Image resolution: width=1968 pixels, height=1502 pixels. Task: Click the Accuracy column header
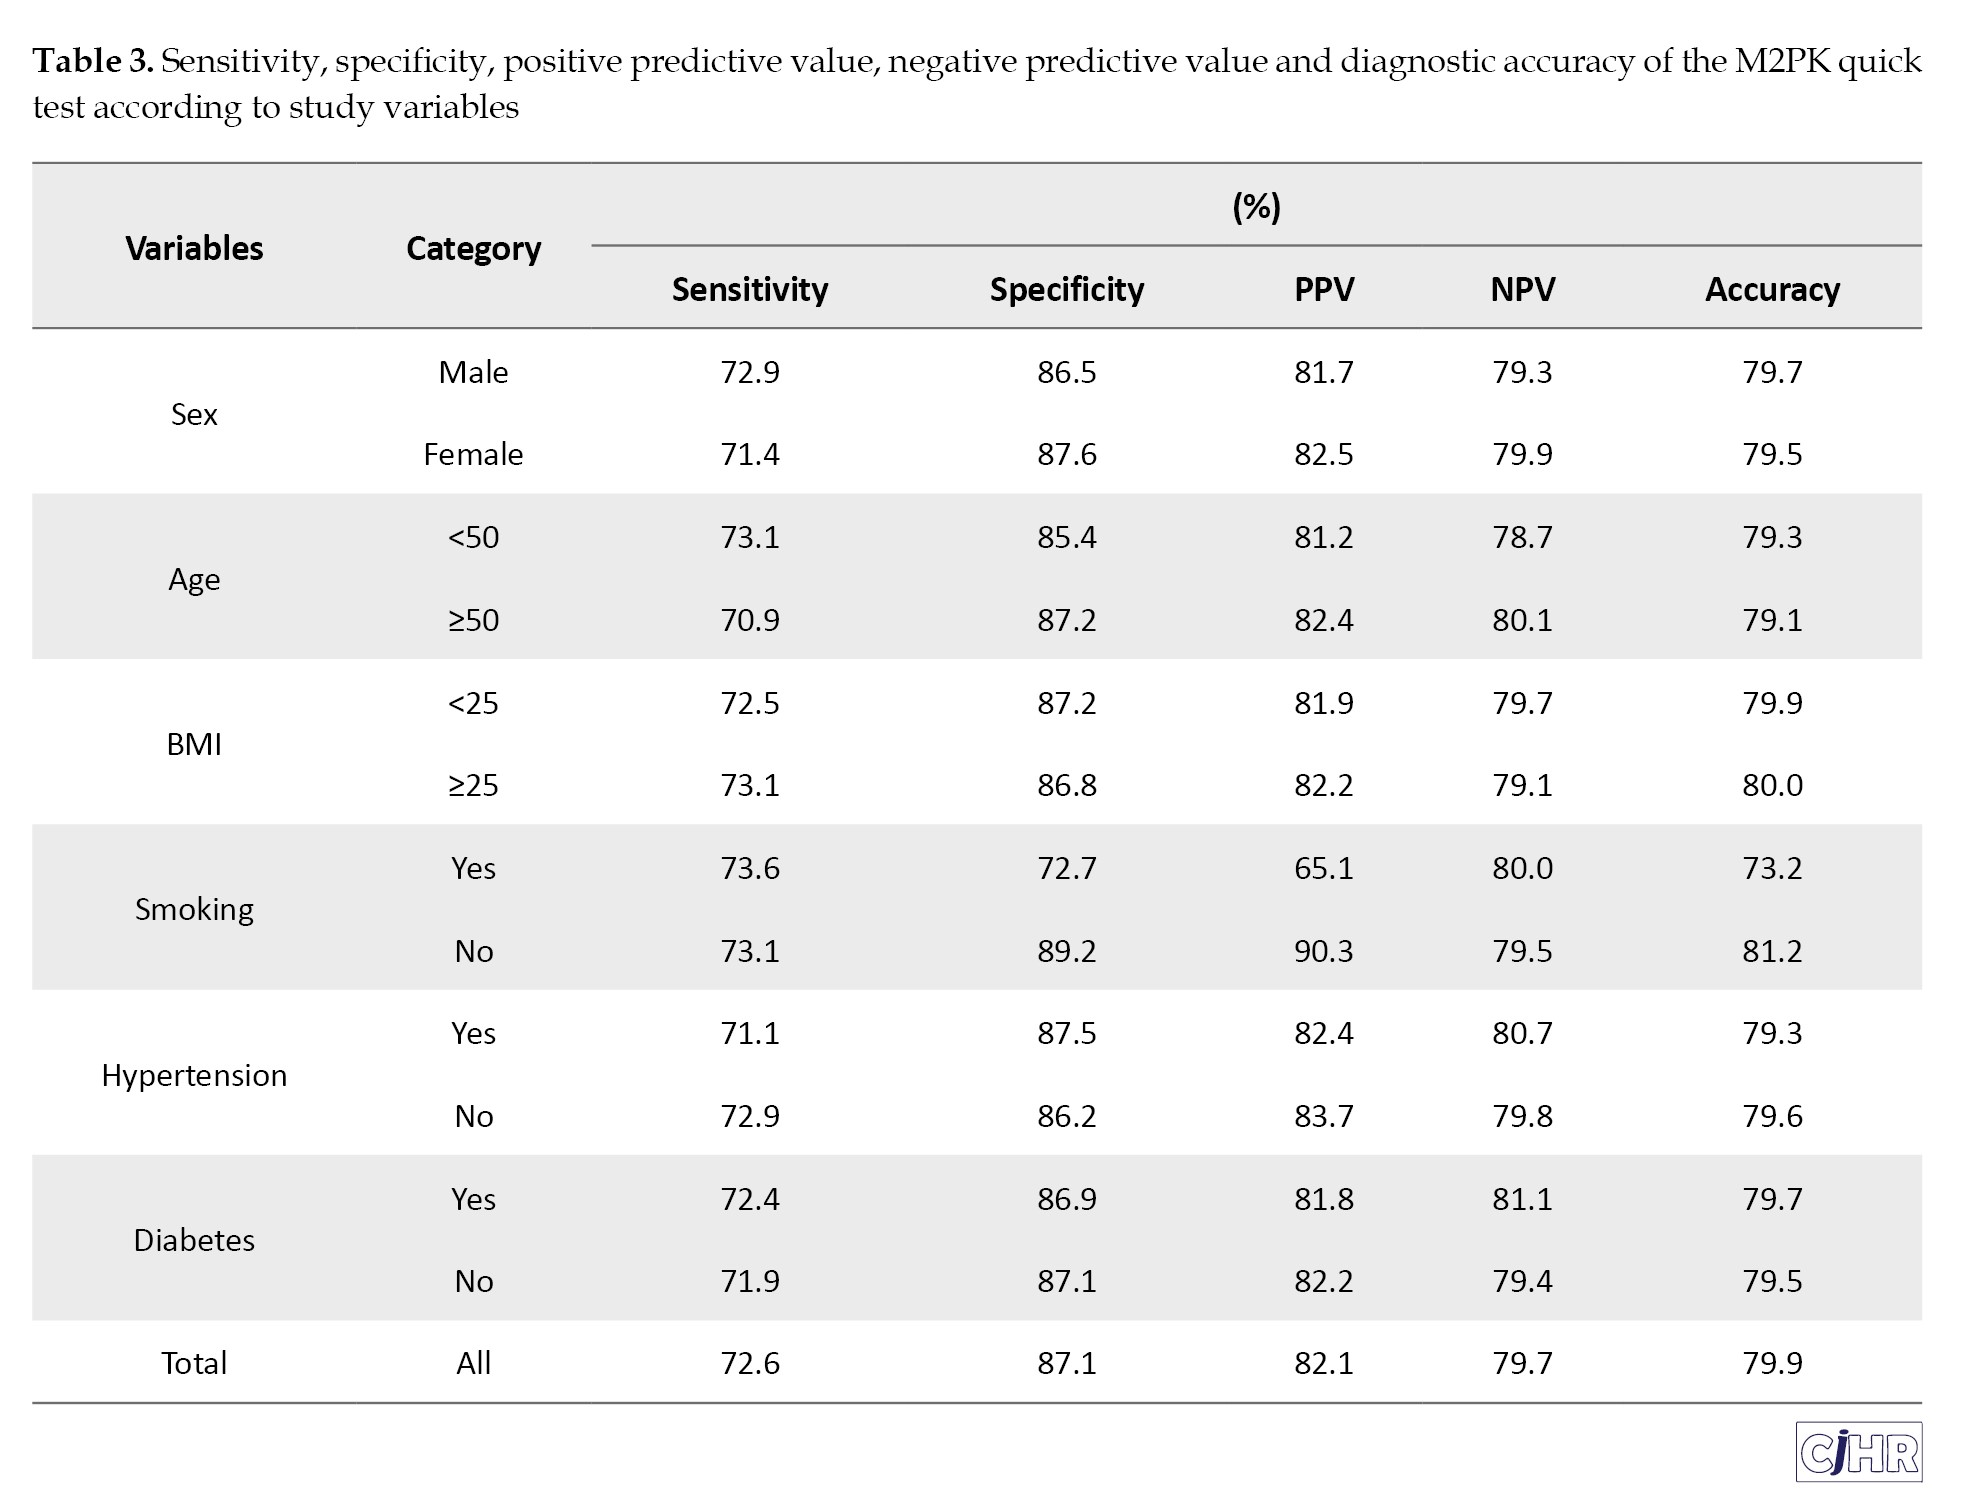click(x=1772, y=289)
